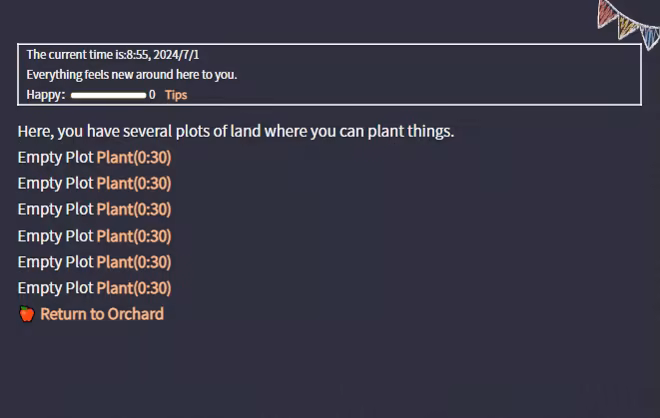Viewport: 660px width, 418px height.
Task: Open the Tips link
Action: [x=176, y=95]
